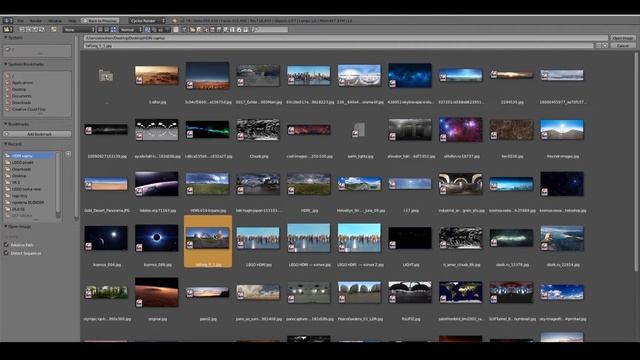Collapse the Open Image options panel
Image resolution: width=640 pixels, height=360 pixels.
6,226
